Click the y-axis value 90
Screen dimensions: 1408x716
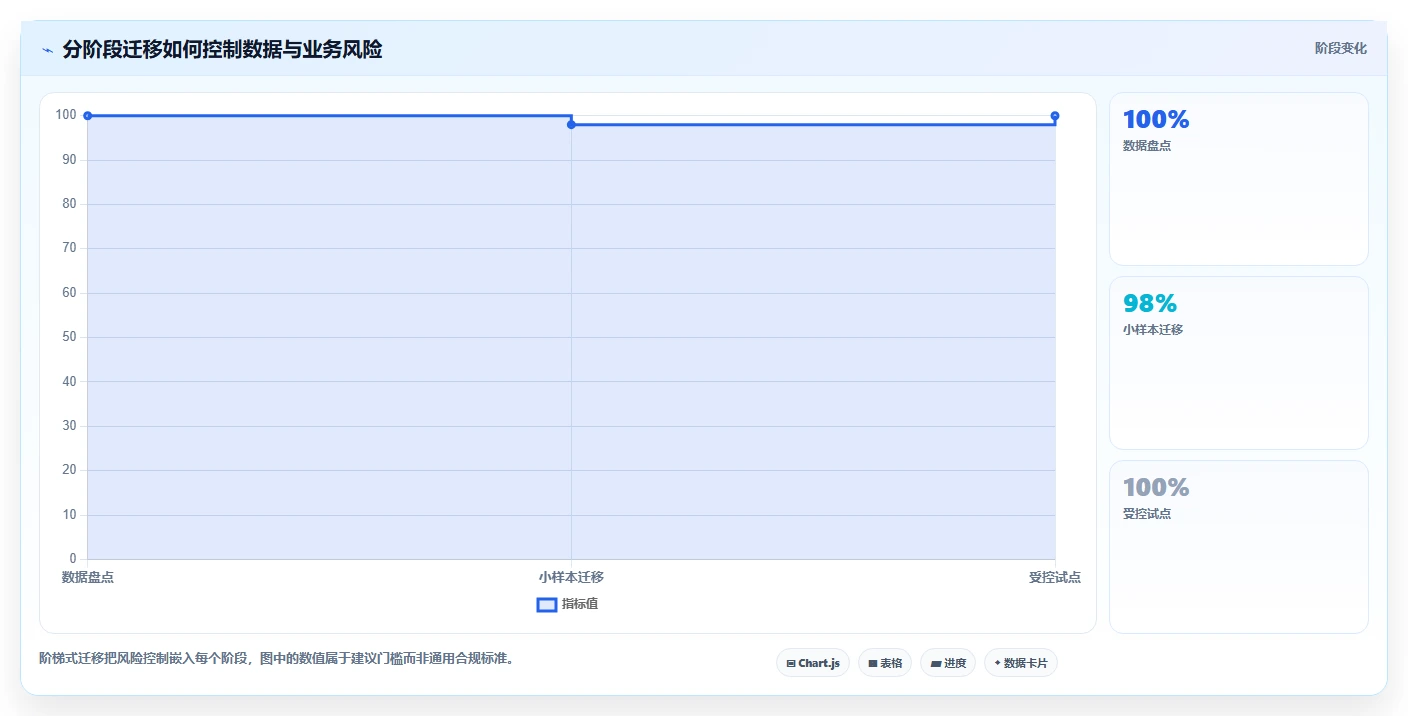click(x=69, y=159)
